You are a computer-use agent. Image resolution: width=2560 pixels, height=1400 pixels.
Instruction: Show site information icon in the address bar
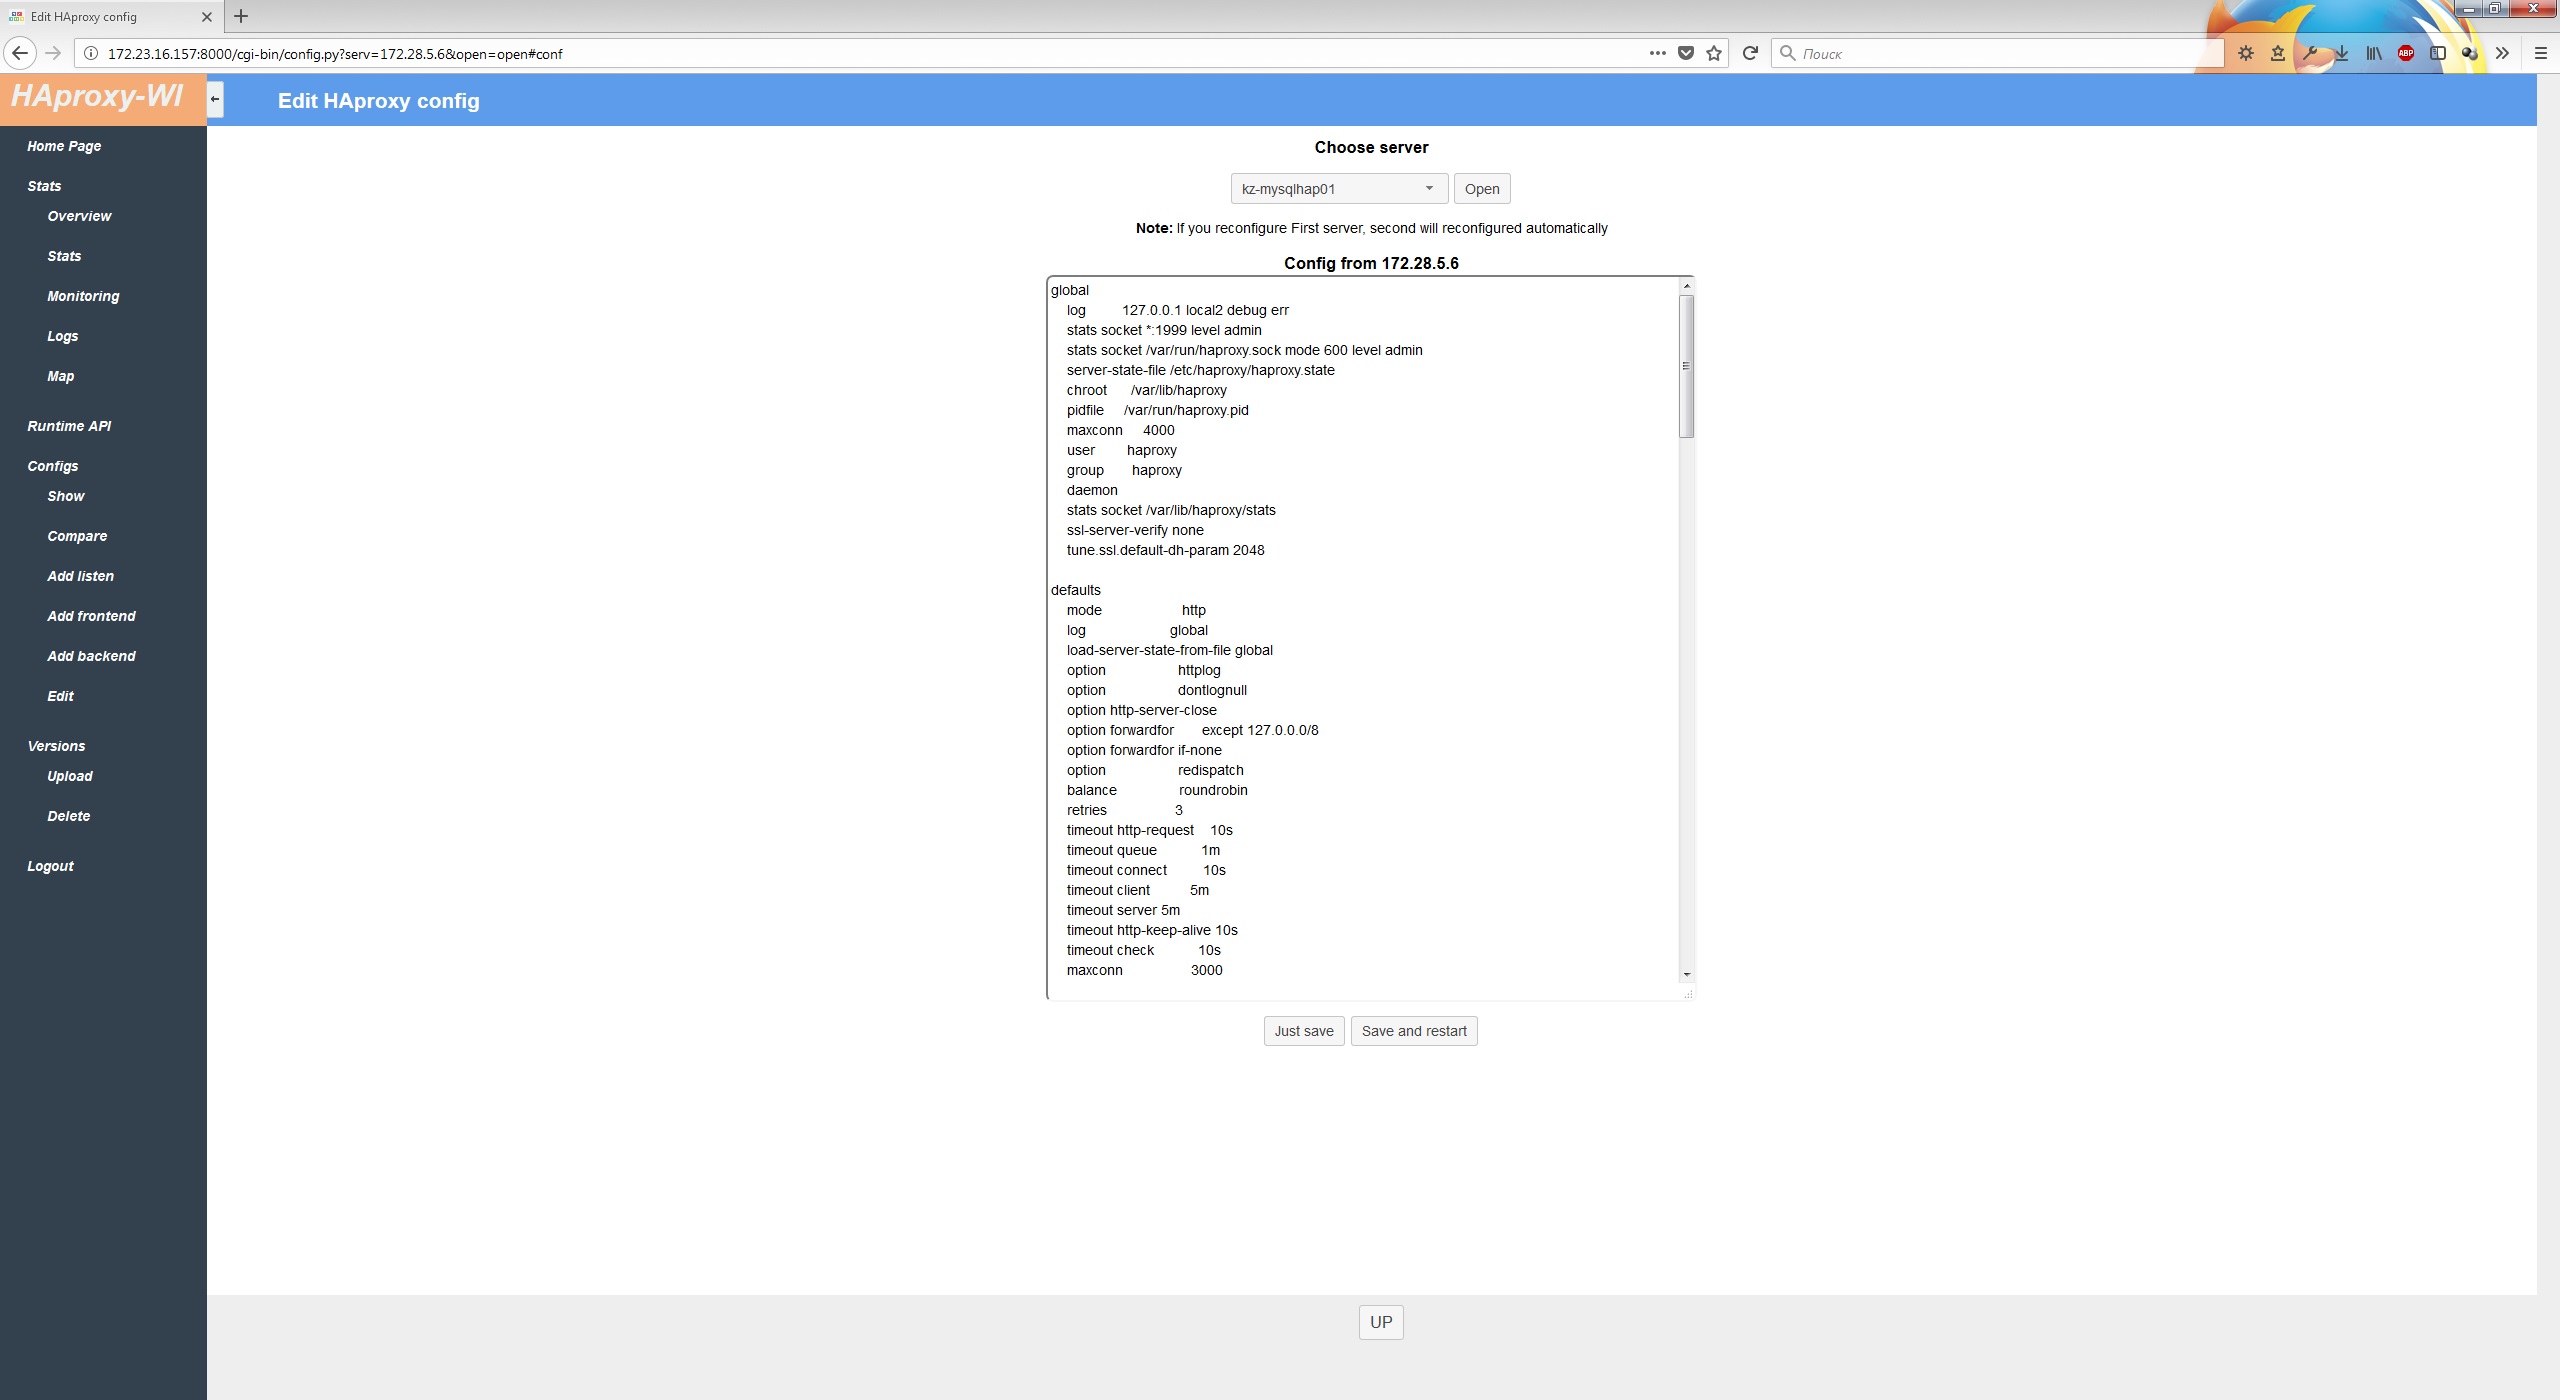click(x=90, y=53)
